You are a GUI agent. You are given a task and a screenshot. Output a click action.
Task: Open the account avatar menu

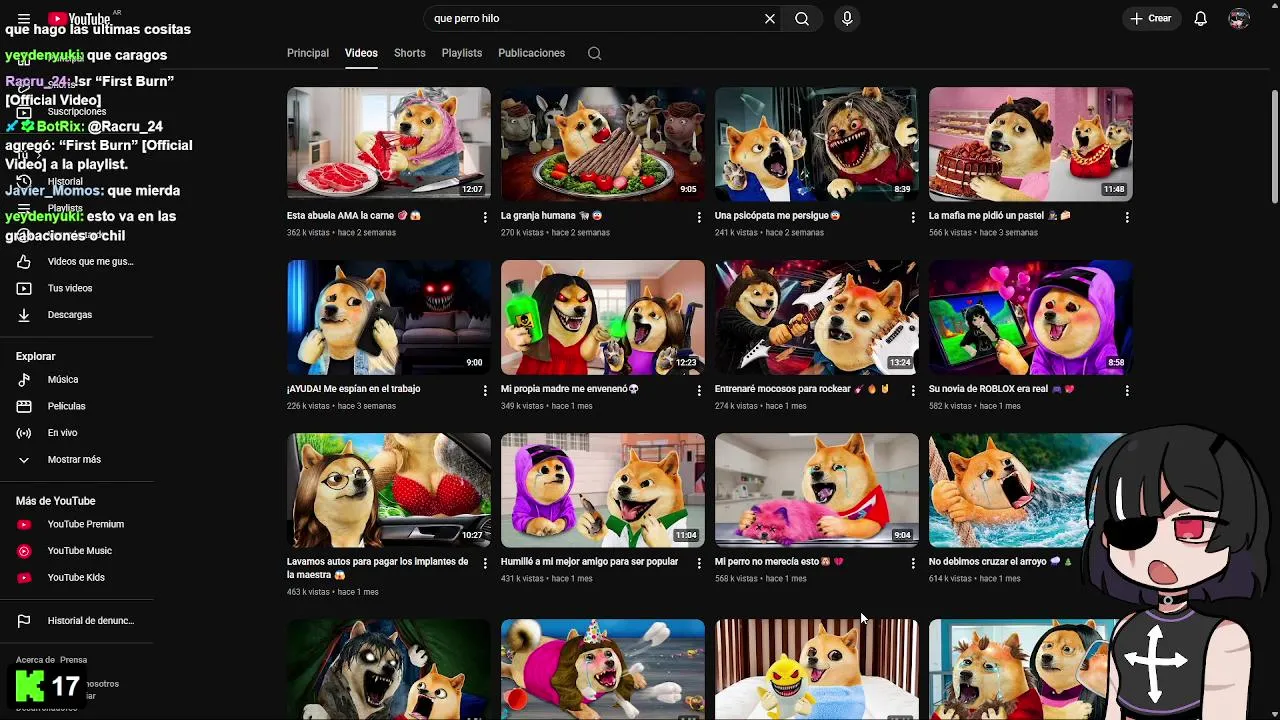pos(1239,18)
